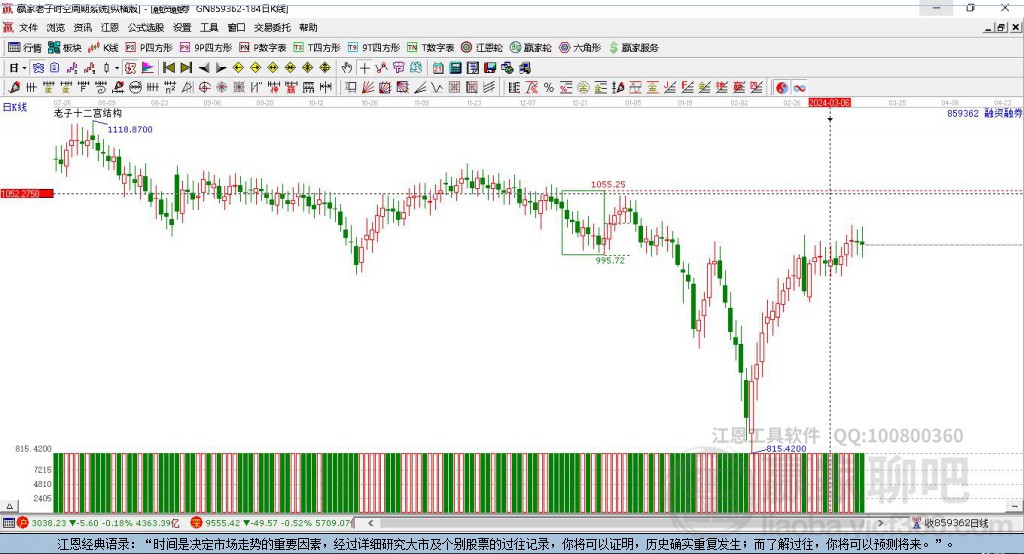Select the 六角形 hexagon tool
Image resolution: width=1024 pixels, height=554 pixels.
pos(579,47)
